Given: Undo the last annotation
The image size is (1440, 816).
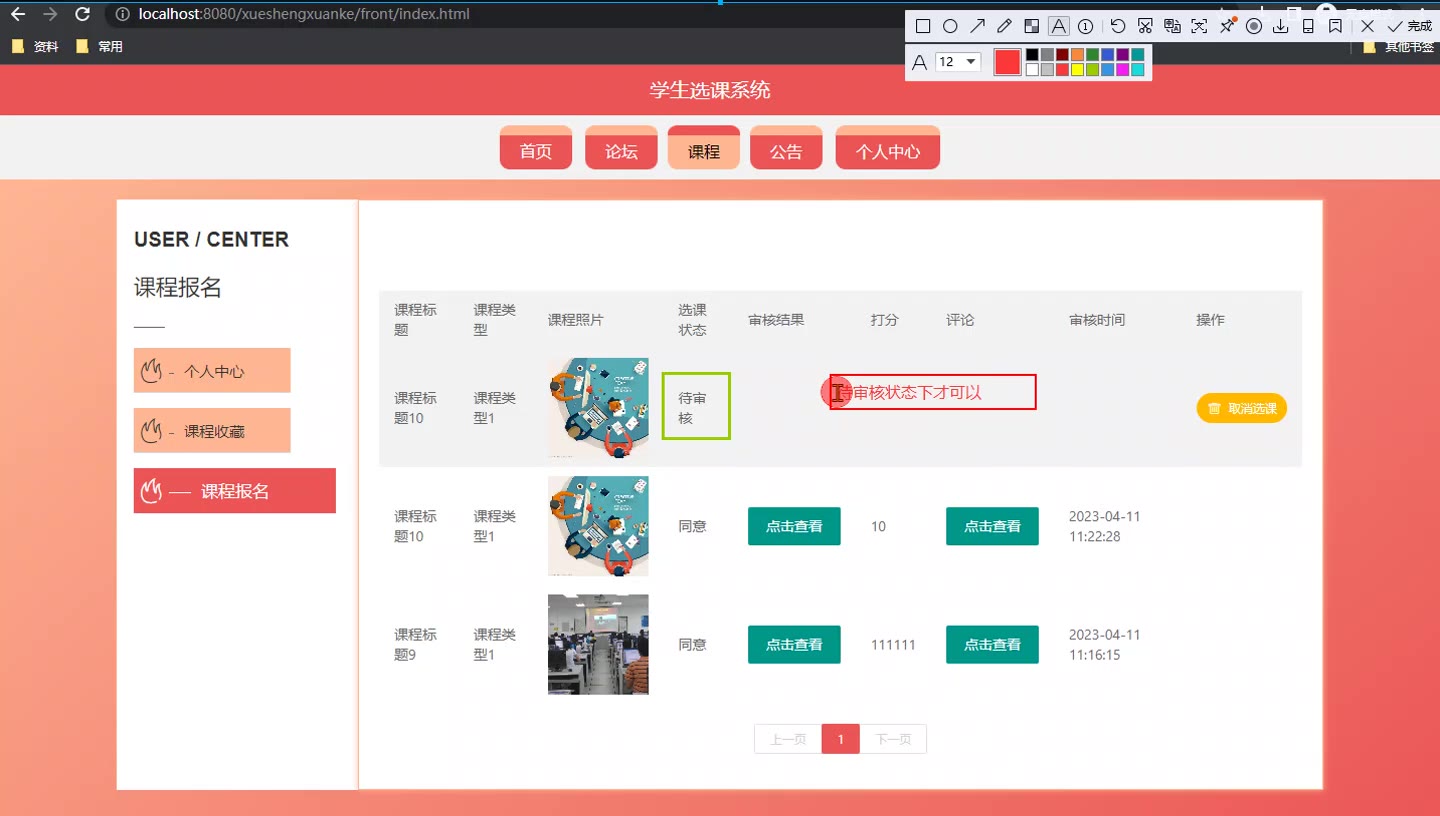Looking at the screenshot, I should pos(1118,26).
